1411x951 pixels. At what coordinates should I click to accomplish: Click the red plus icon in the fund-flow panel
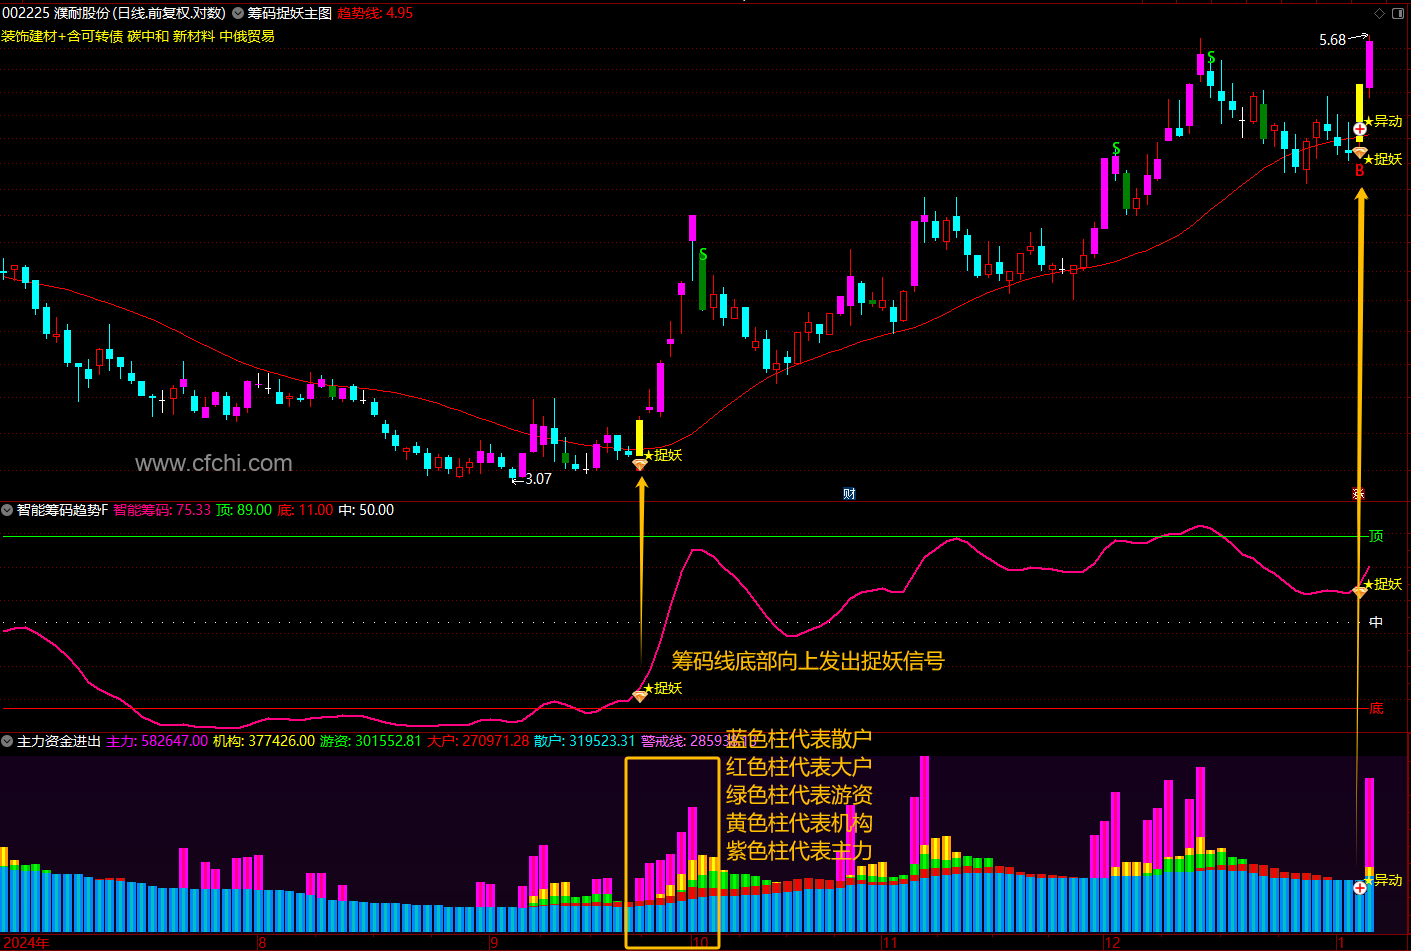coord(1360,888)
